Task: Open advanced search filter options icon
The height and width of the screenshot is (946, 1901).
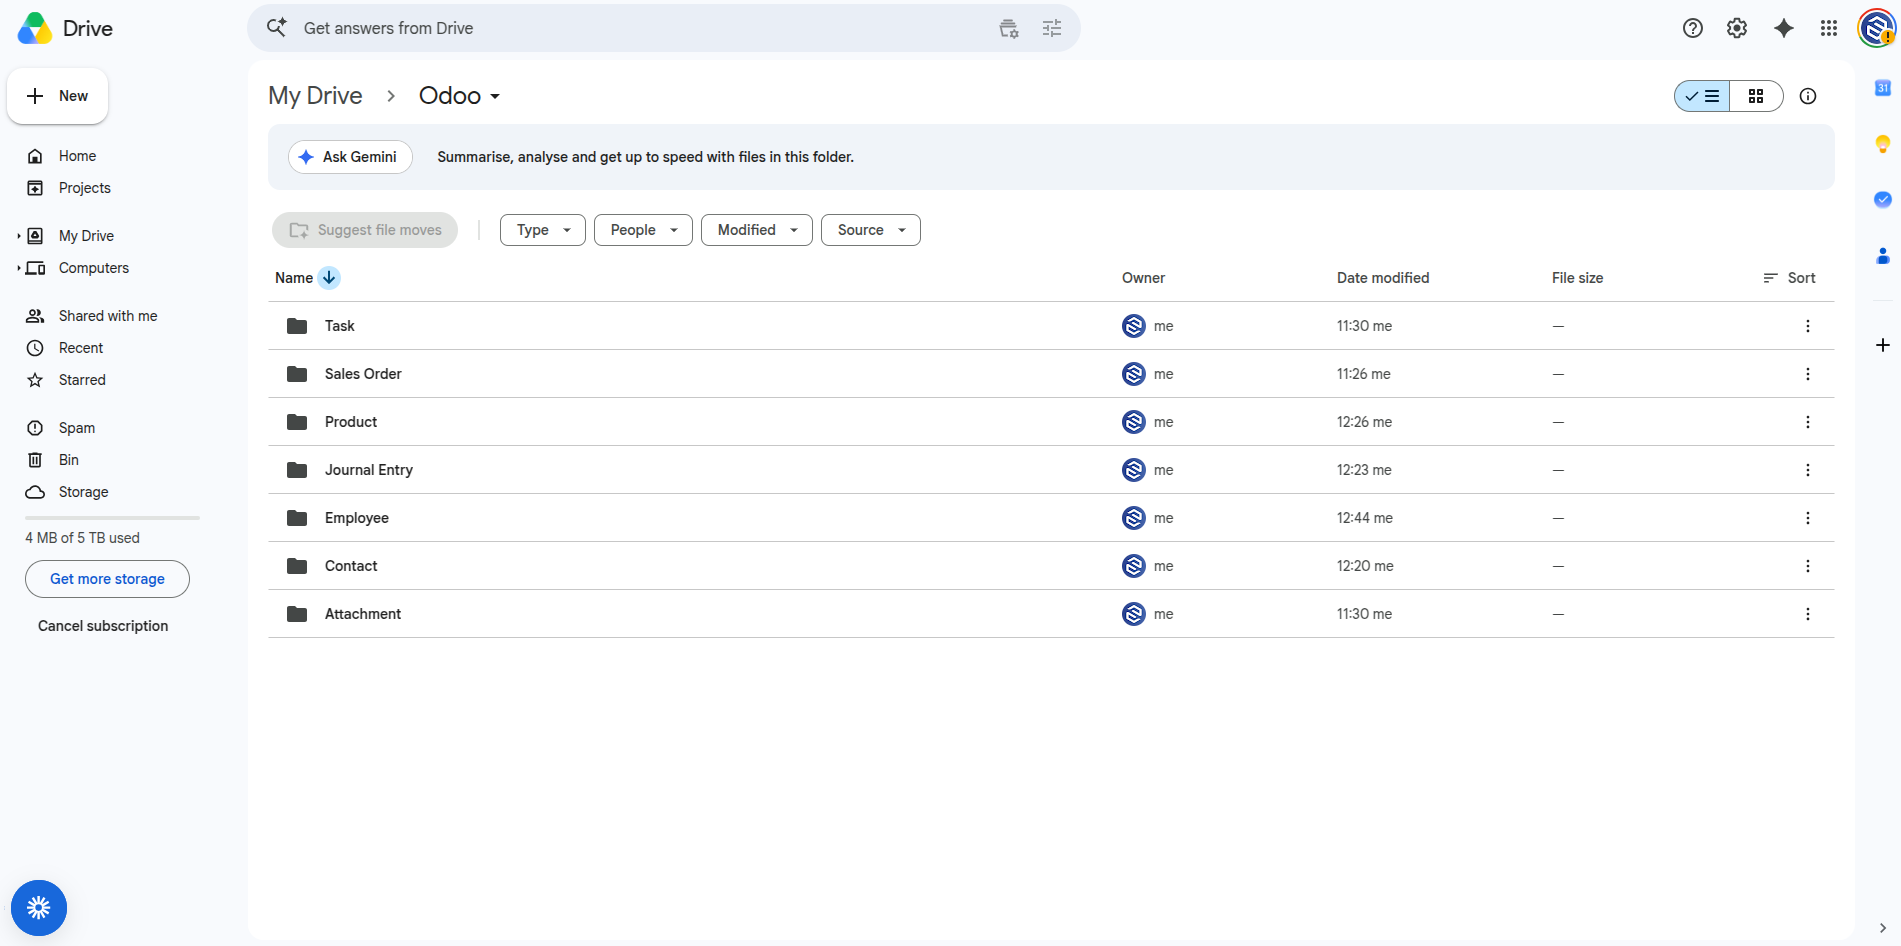Action: [1052, 28]
